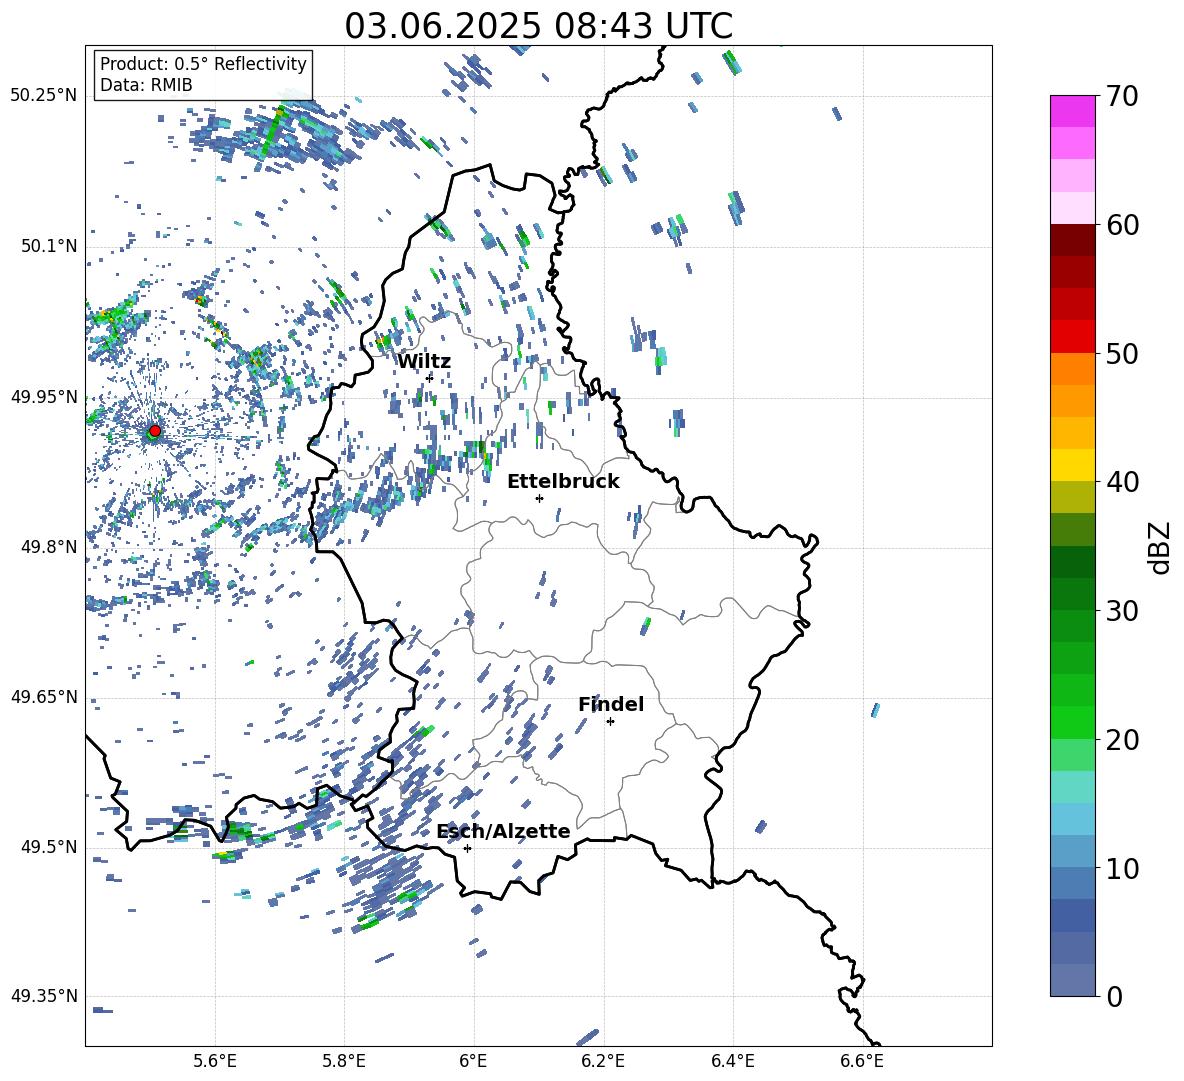
Task: Click the 20 tick on the colorbar
Action: 1122,740
